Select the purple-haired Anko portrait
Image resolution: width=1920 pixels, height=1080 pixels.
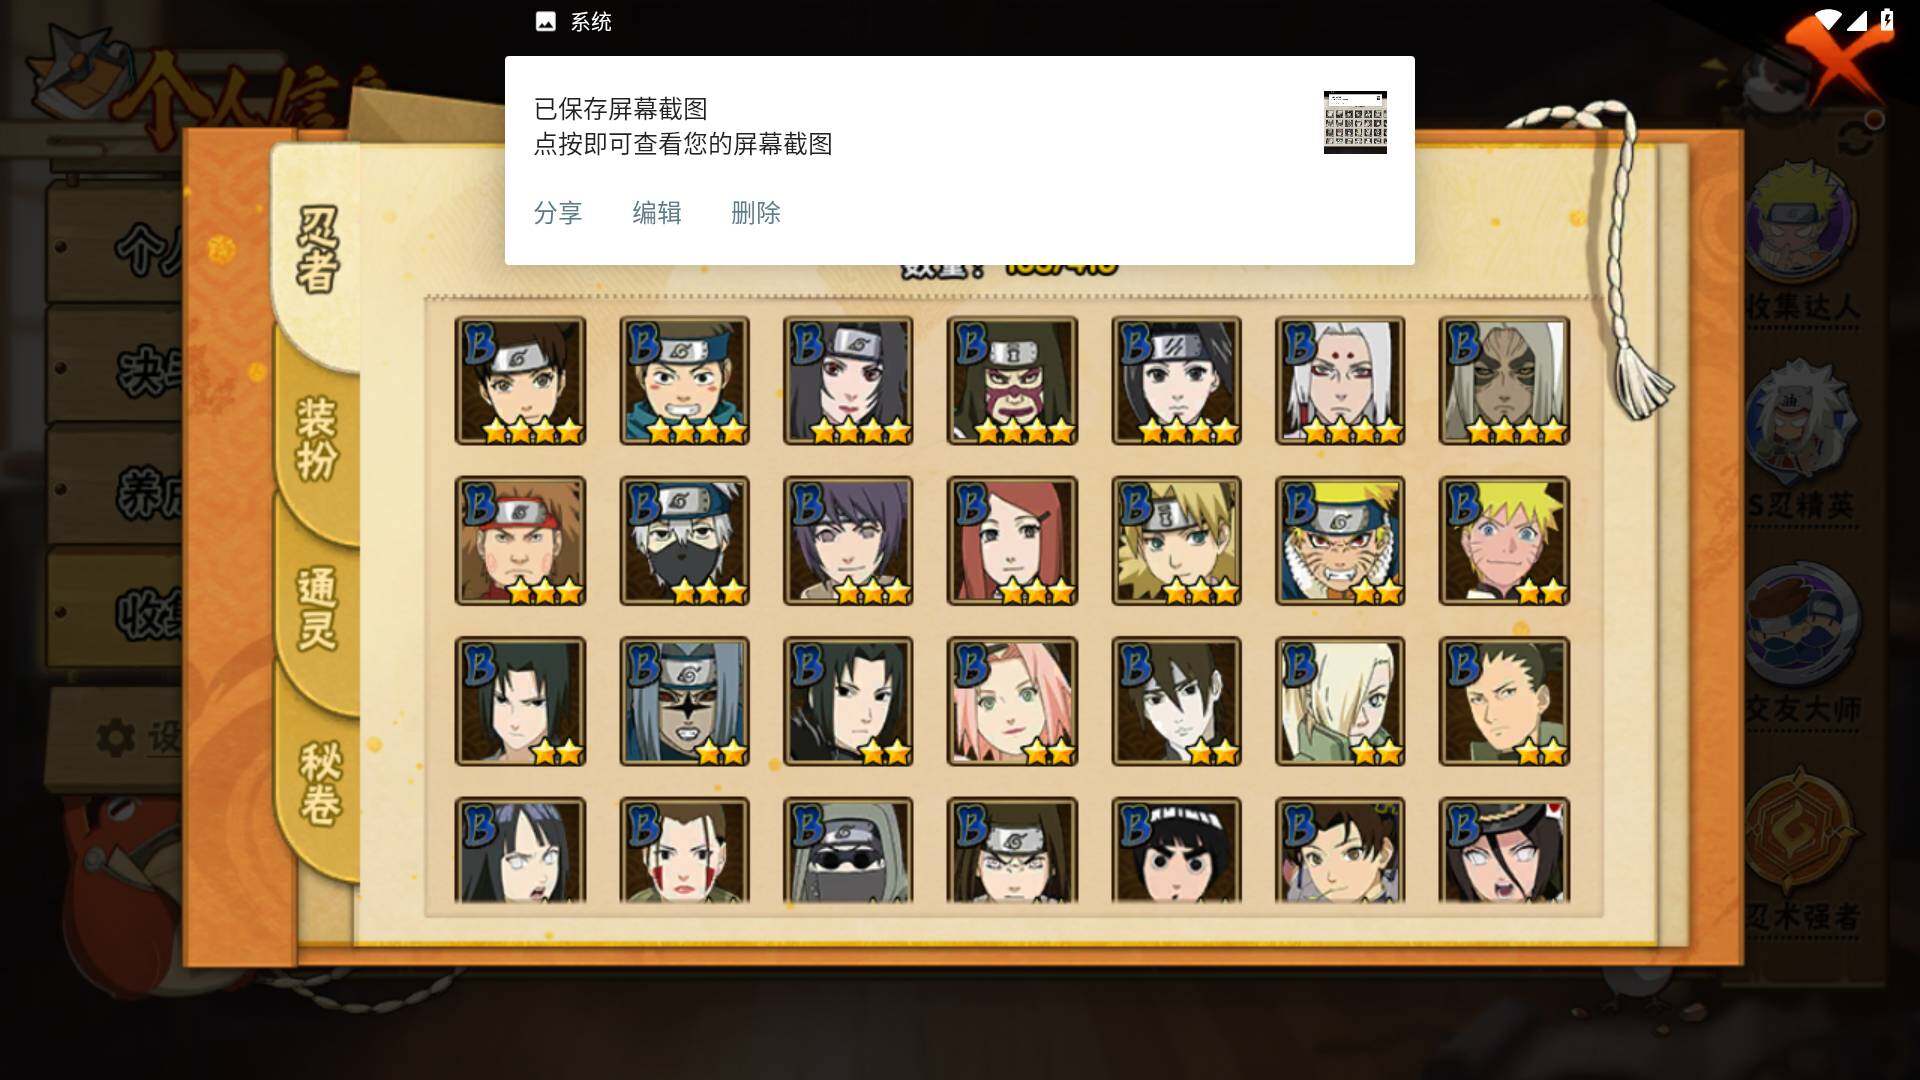pyautogui.click(x=848, y=541)
